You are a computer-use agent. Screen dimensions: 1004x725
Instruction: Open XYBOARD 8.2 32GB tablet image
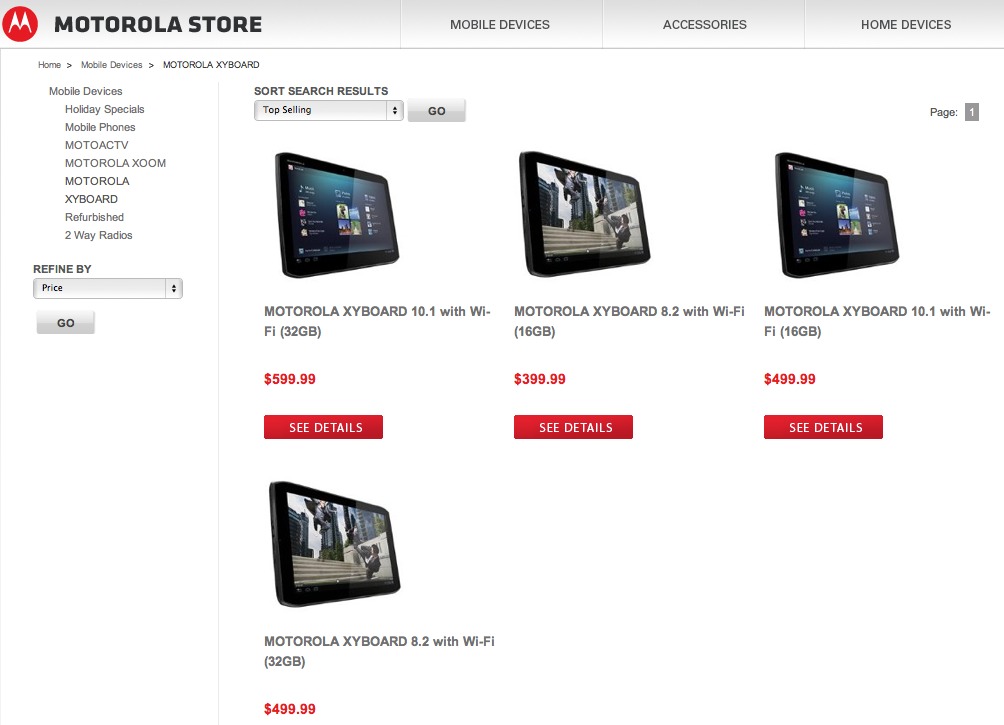[335, 544]
